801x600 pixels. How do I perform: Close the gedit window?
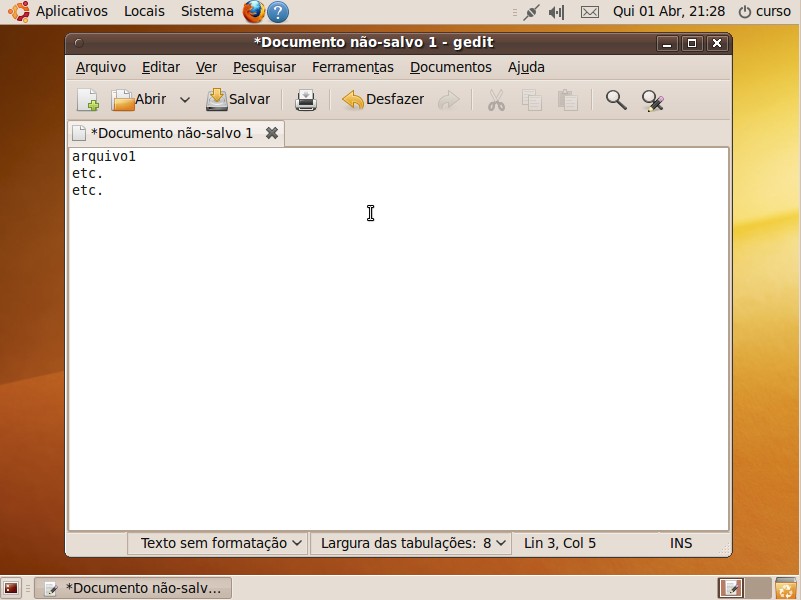pyautogui.click(x=717, y=43)
